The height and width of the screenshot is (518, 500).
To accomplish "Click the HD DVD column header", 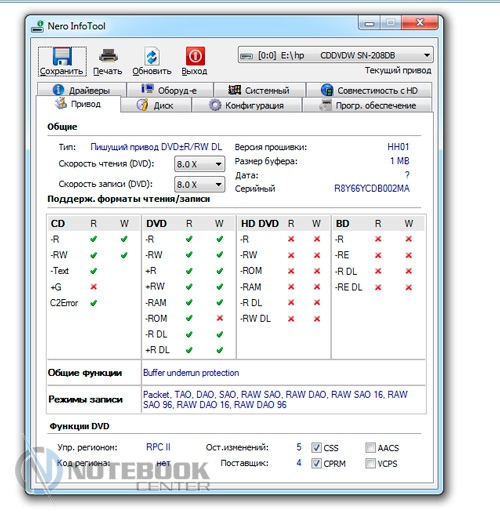I will pyautogui.click(x=260, y=223).
